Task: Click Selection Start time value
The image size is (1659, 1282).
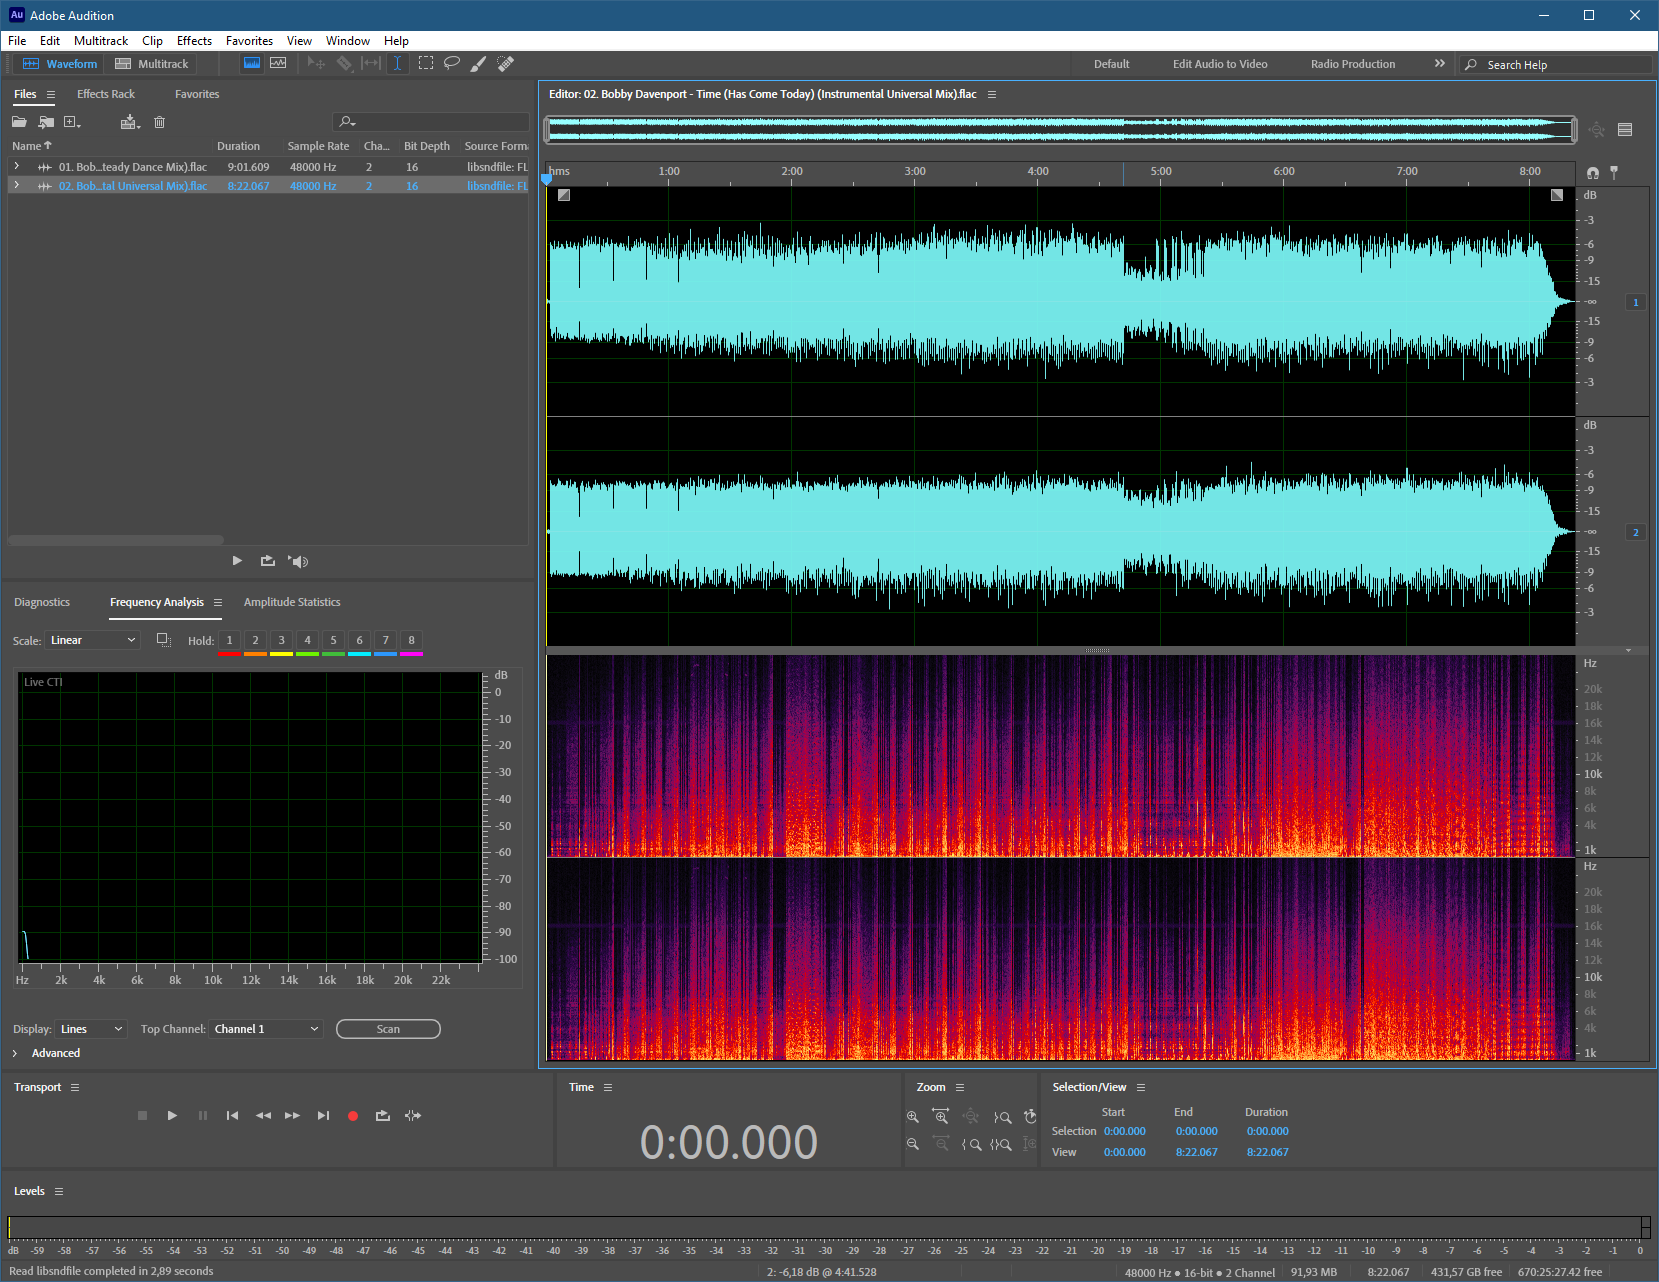Action: tap(1125, 1131)
